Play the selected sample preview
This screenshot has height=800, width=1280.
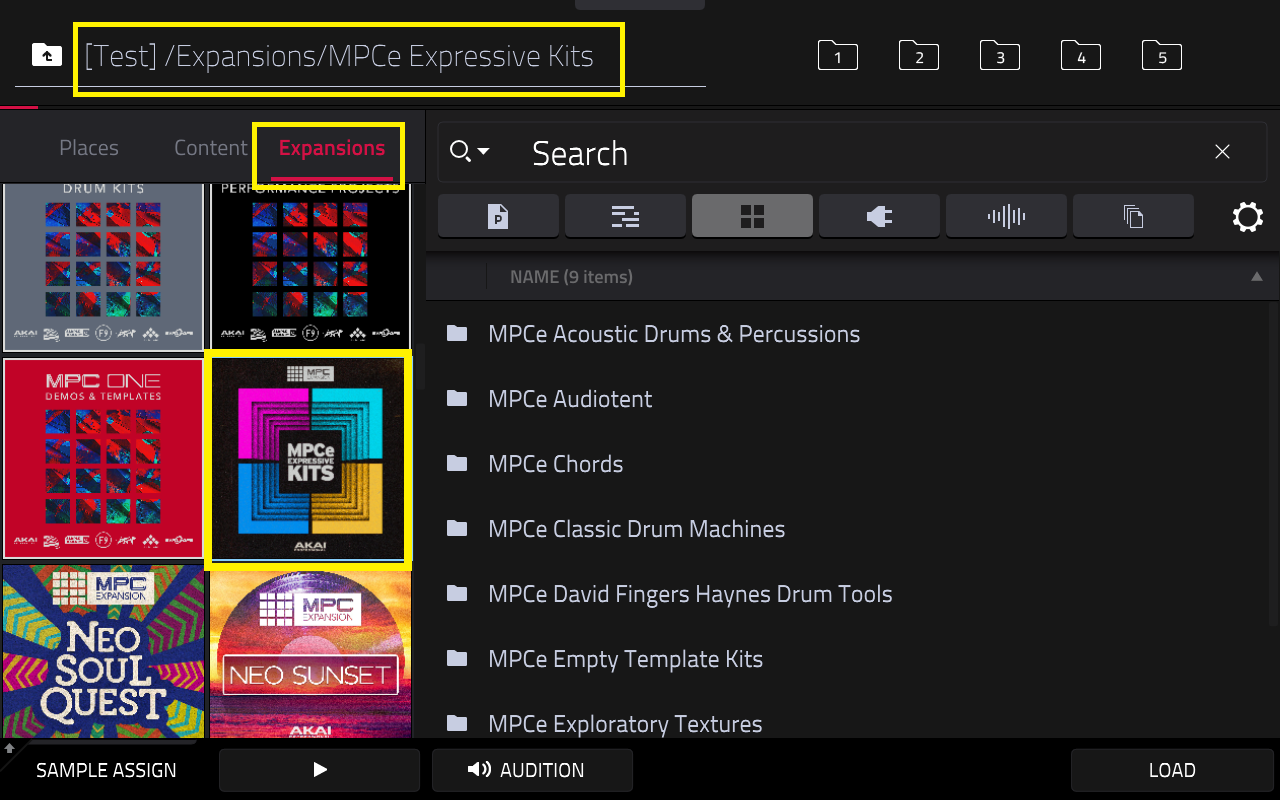pyautogui.click(x=319, y=770)
